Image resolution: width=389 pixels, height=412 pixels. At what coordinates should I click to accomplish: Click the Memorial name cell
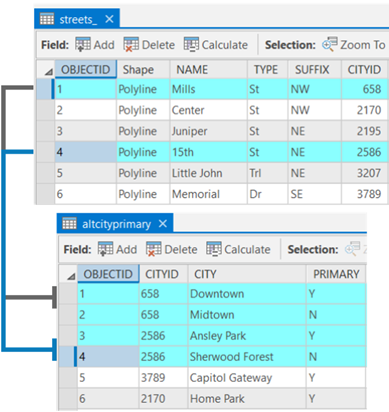(209, 194)
